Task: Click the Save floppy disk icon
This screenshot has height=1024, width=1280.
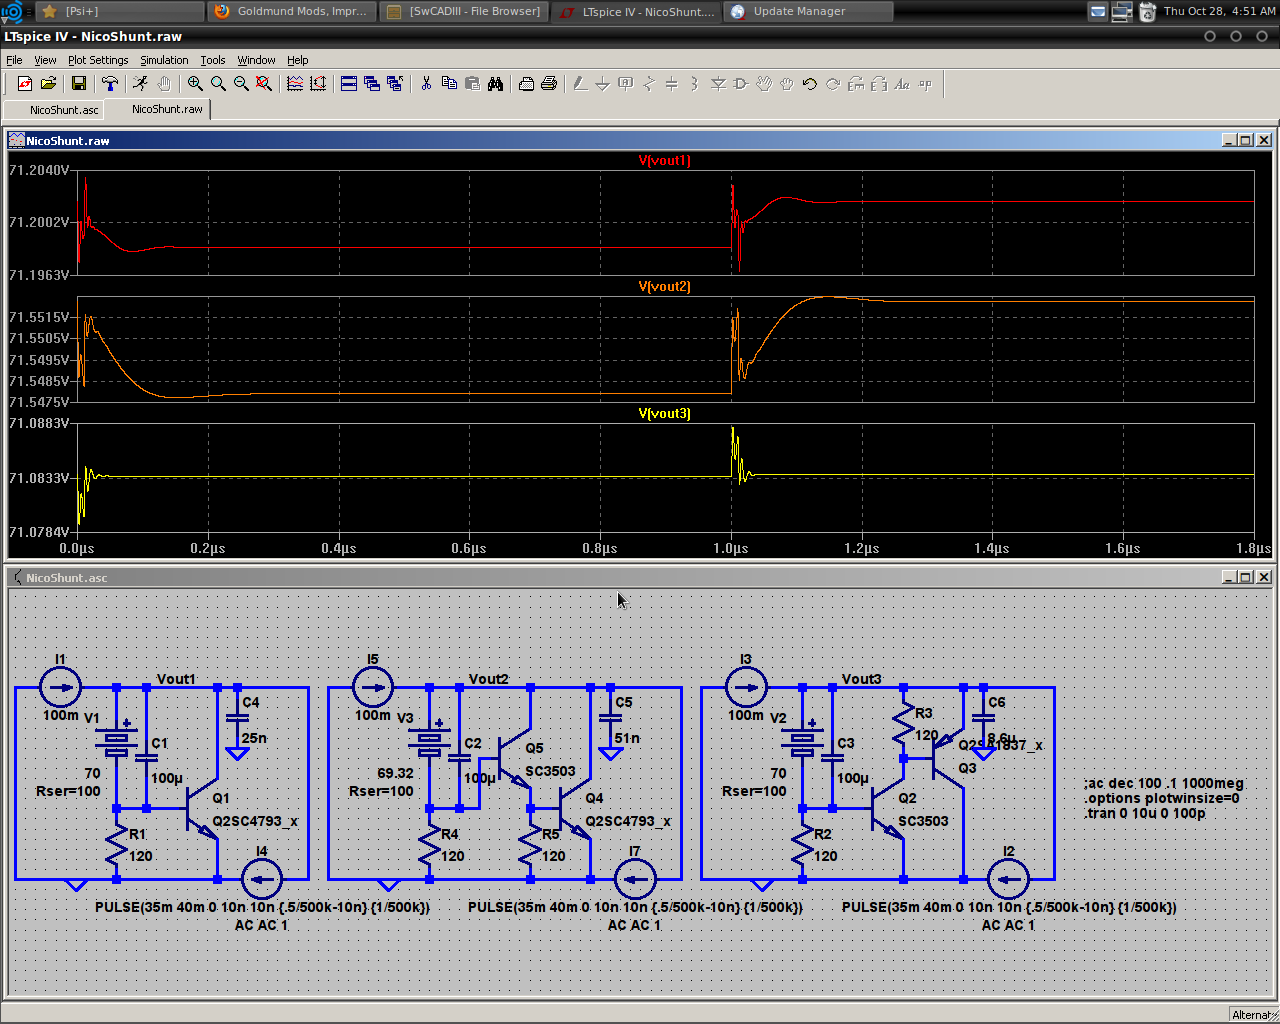Action: pos(79,84)
